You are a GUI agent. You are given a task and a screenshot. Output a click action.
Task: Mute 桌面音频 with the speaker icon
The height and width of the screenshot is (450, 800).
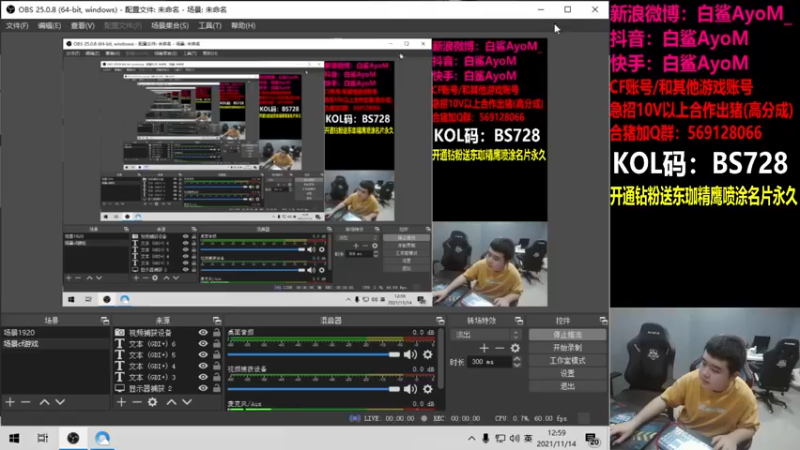pos(410,355)
